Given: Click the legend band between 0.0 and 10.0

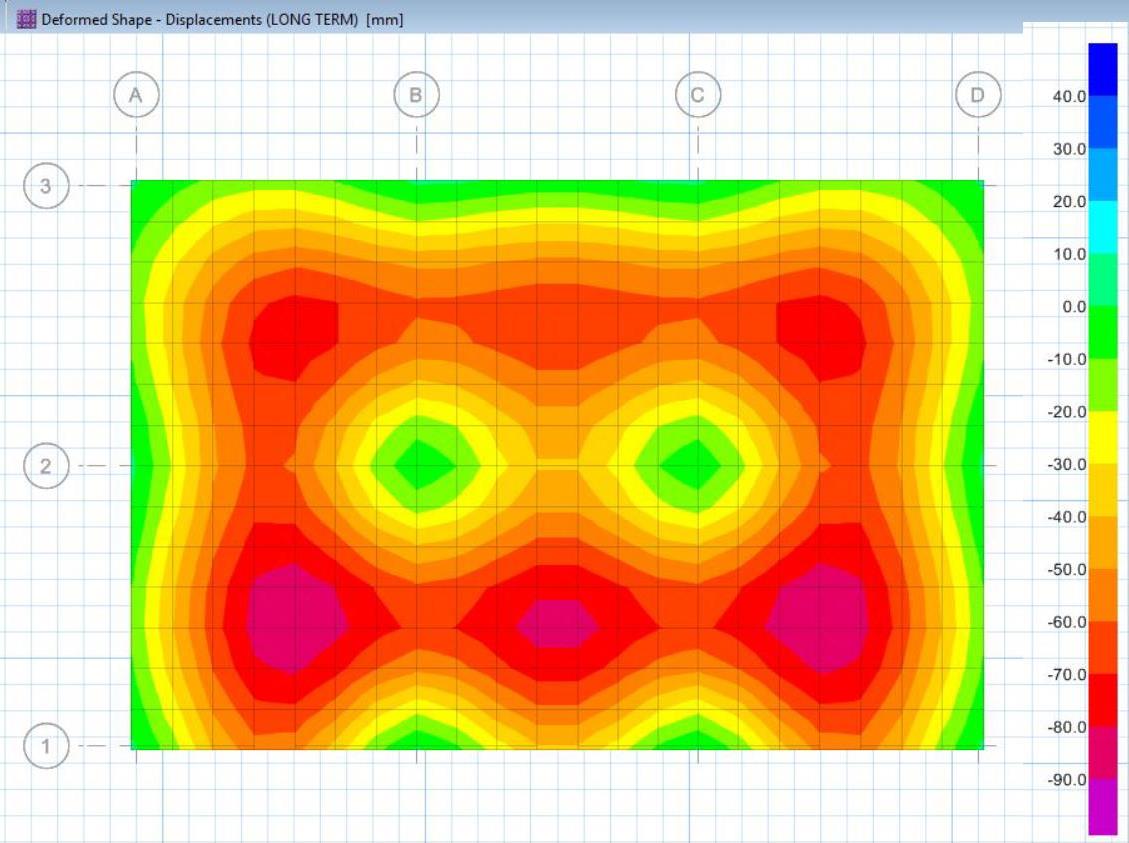Looking at the screenshot, I should pos(1102,279).
